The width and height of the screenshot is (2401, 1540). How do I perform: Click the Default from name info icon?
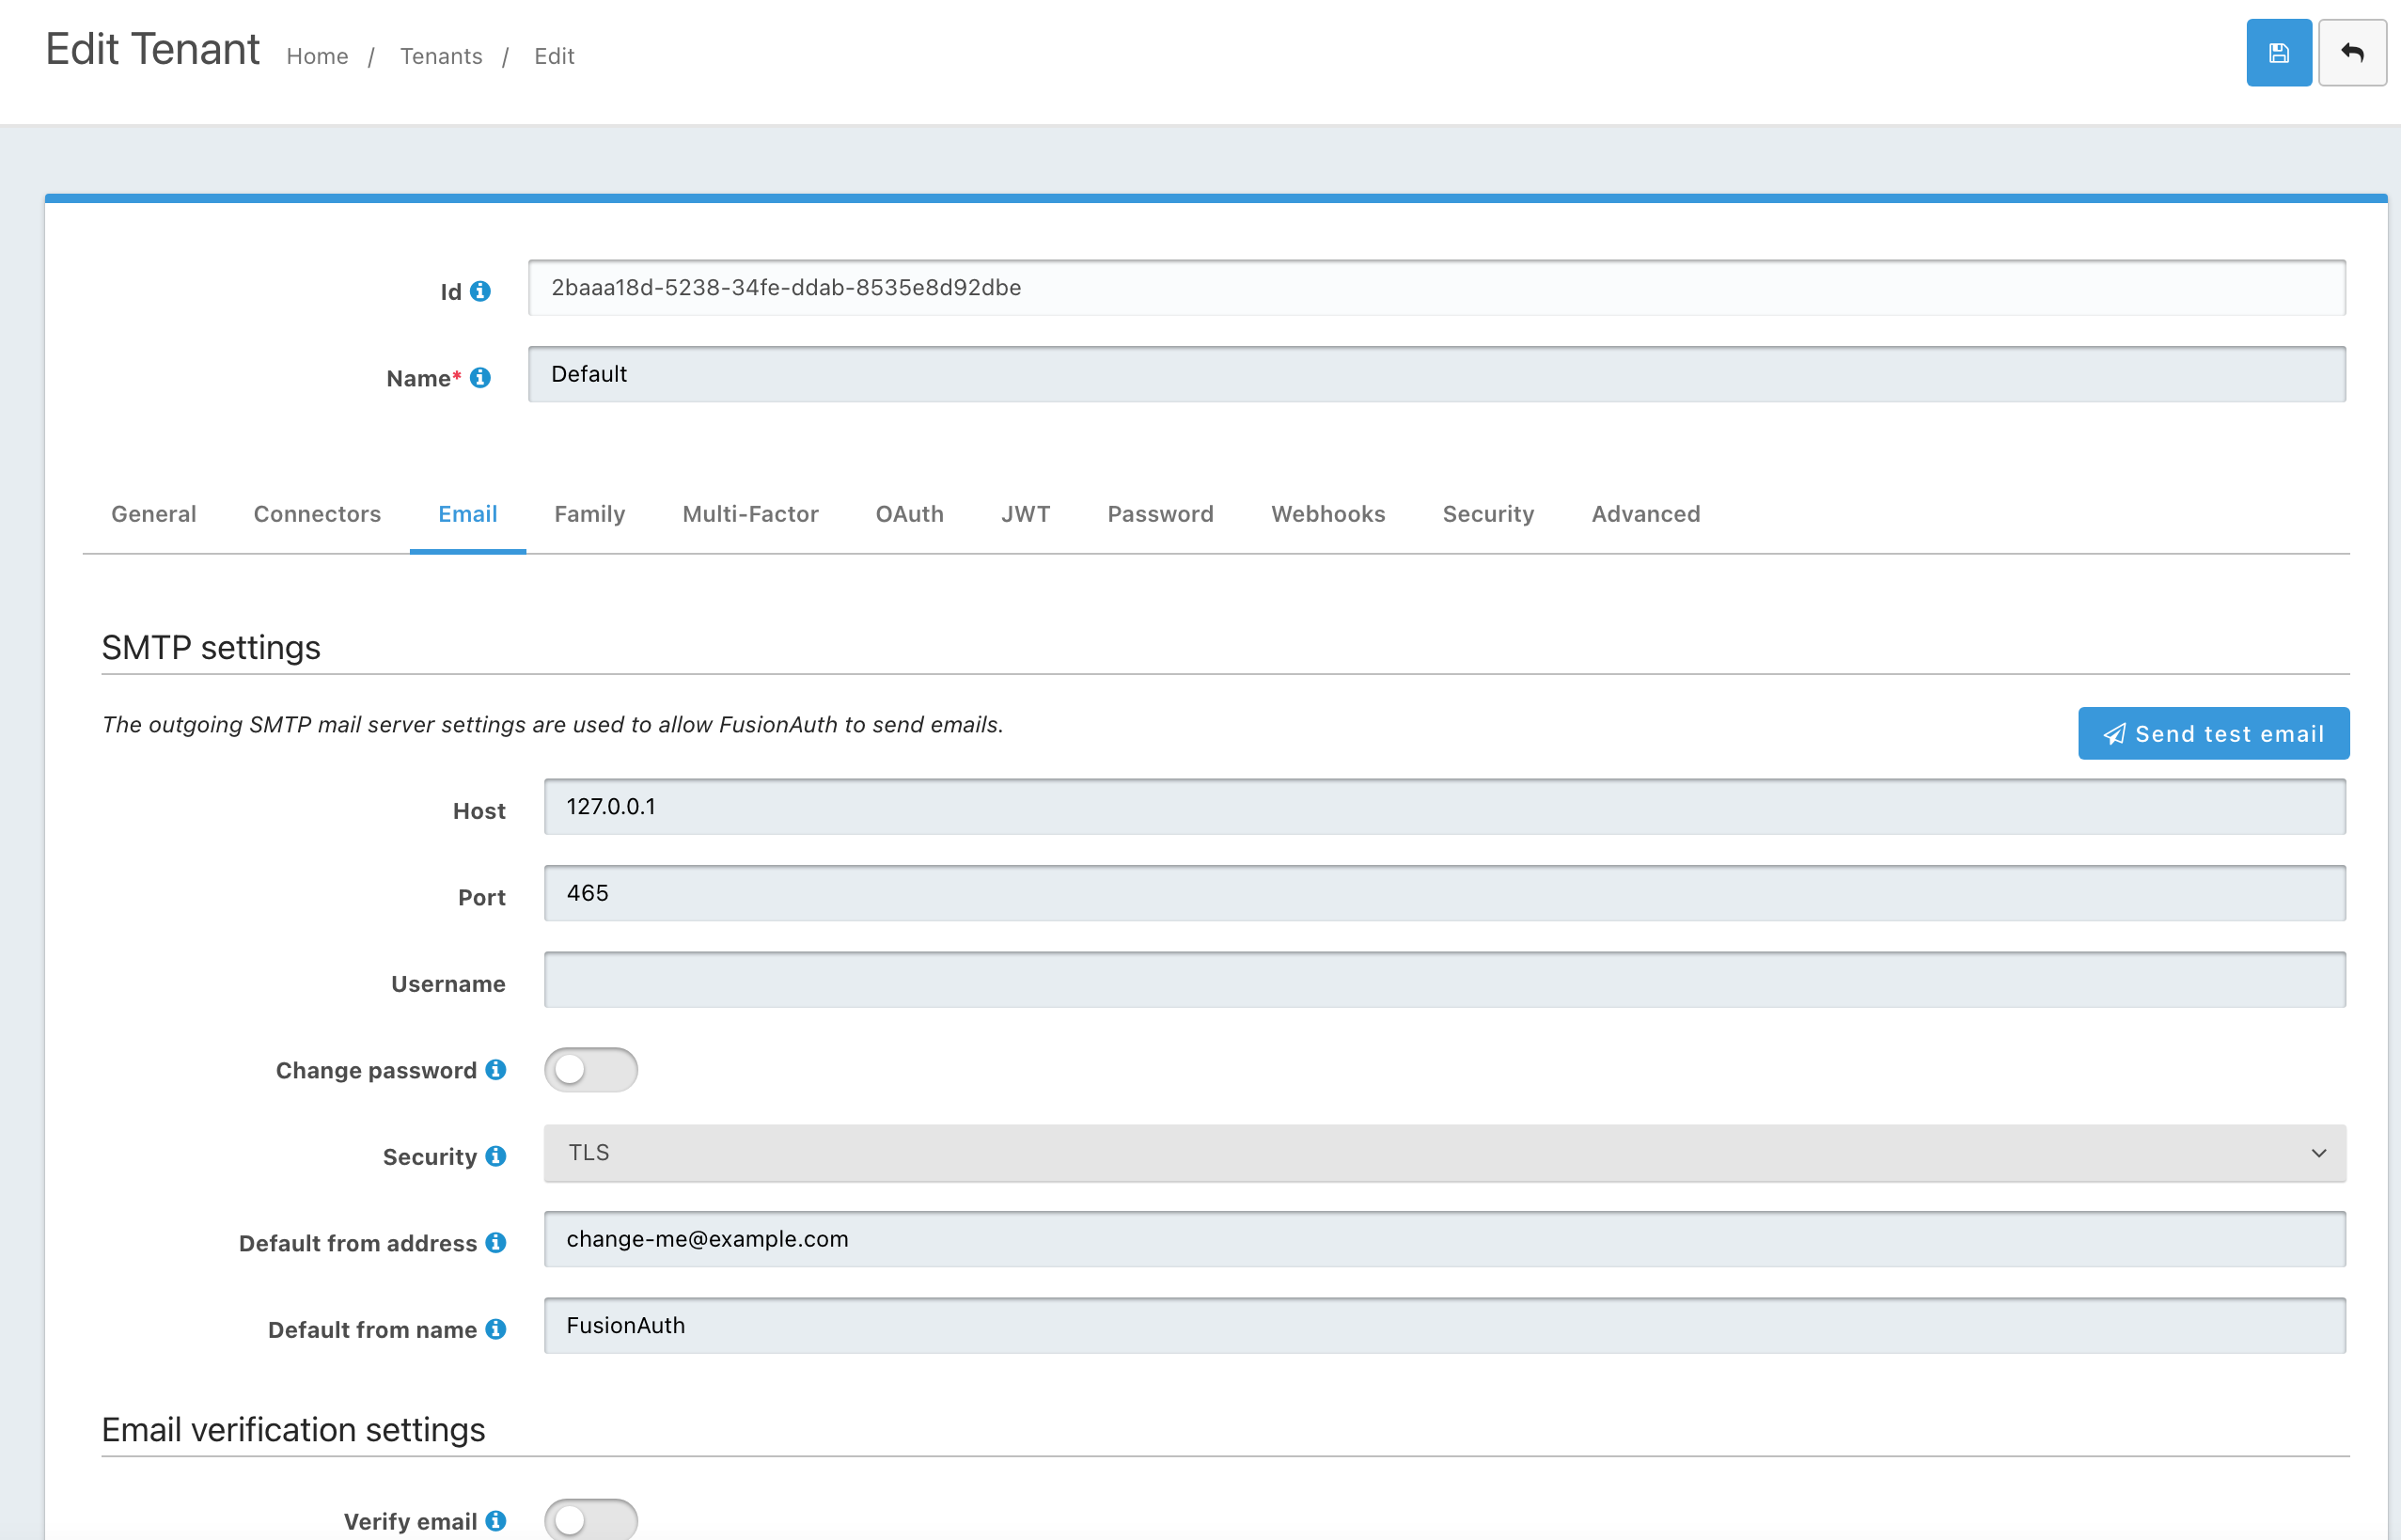pos(496,1329)
